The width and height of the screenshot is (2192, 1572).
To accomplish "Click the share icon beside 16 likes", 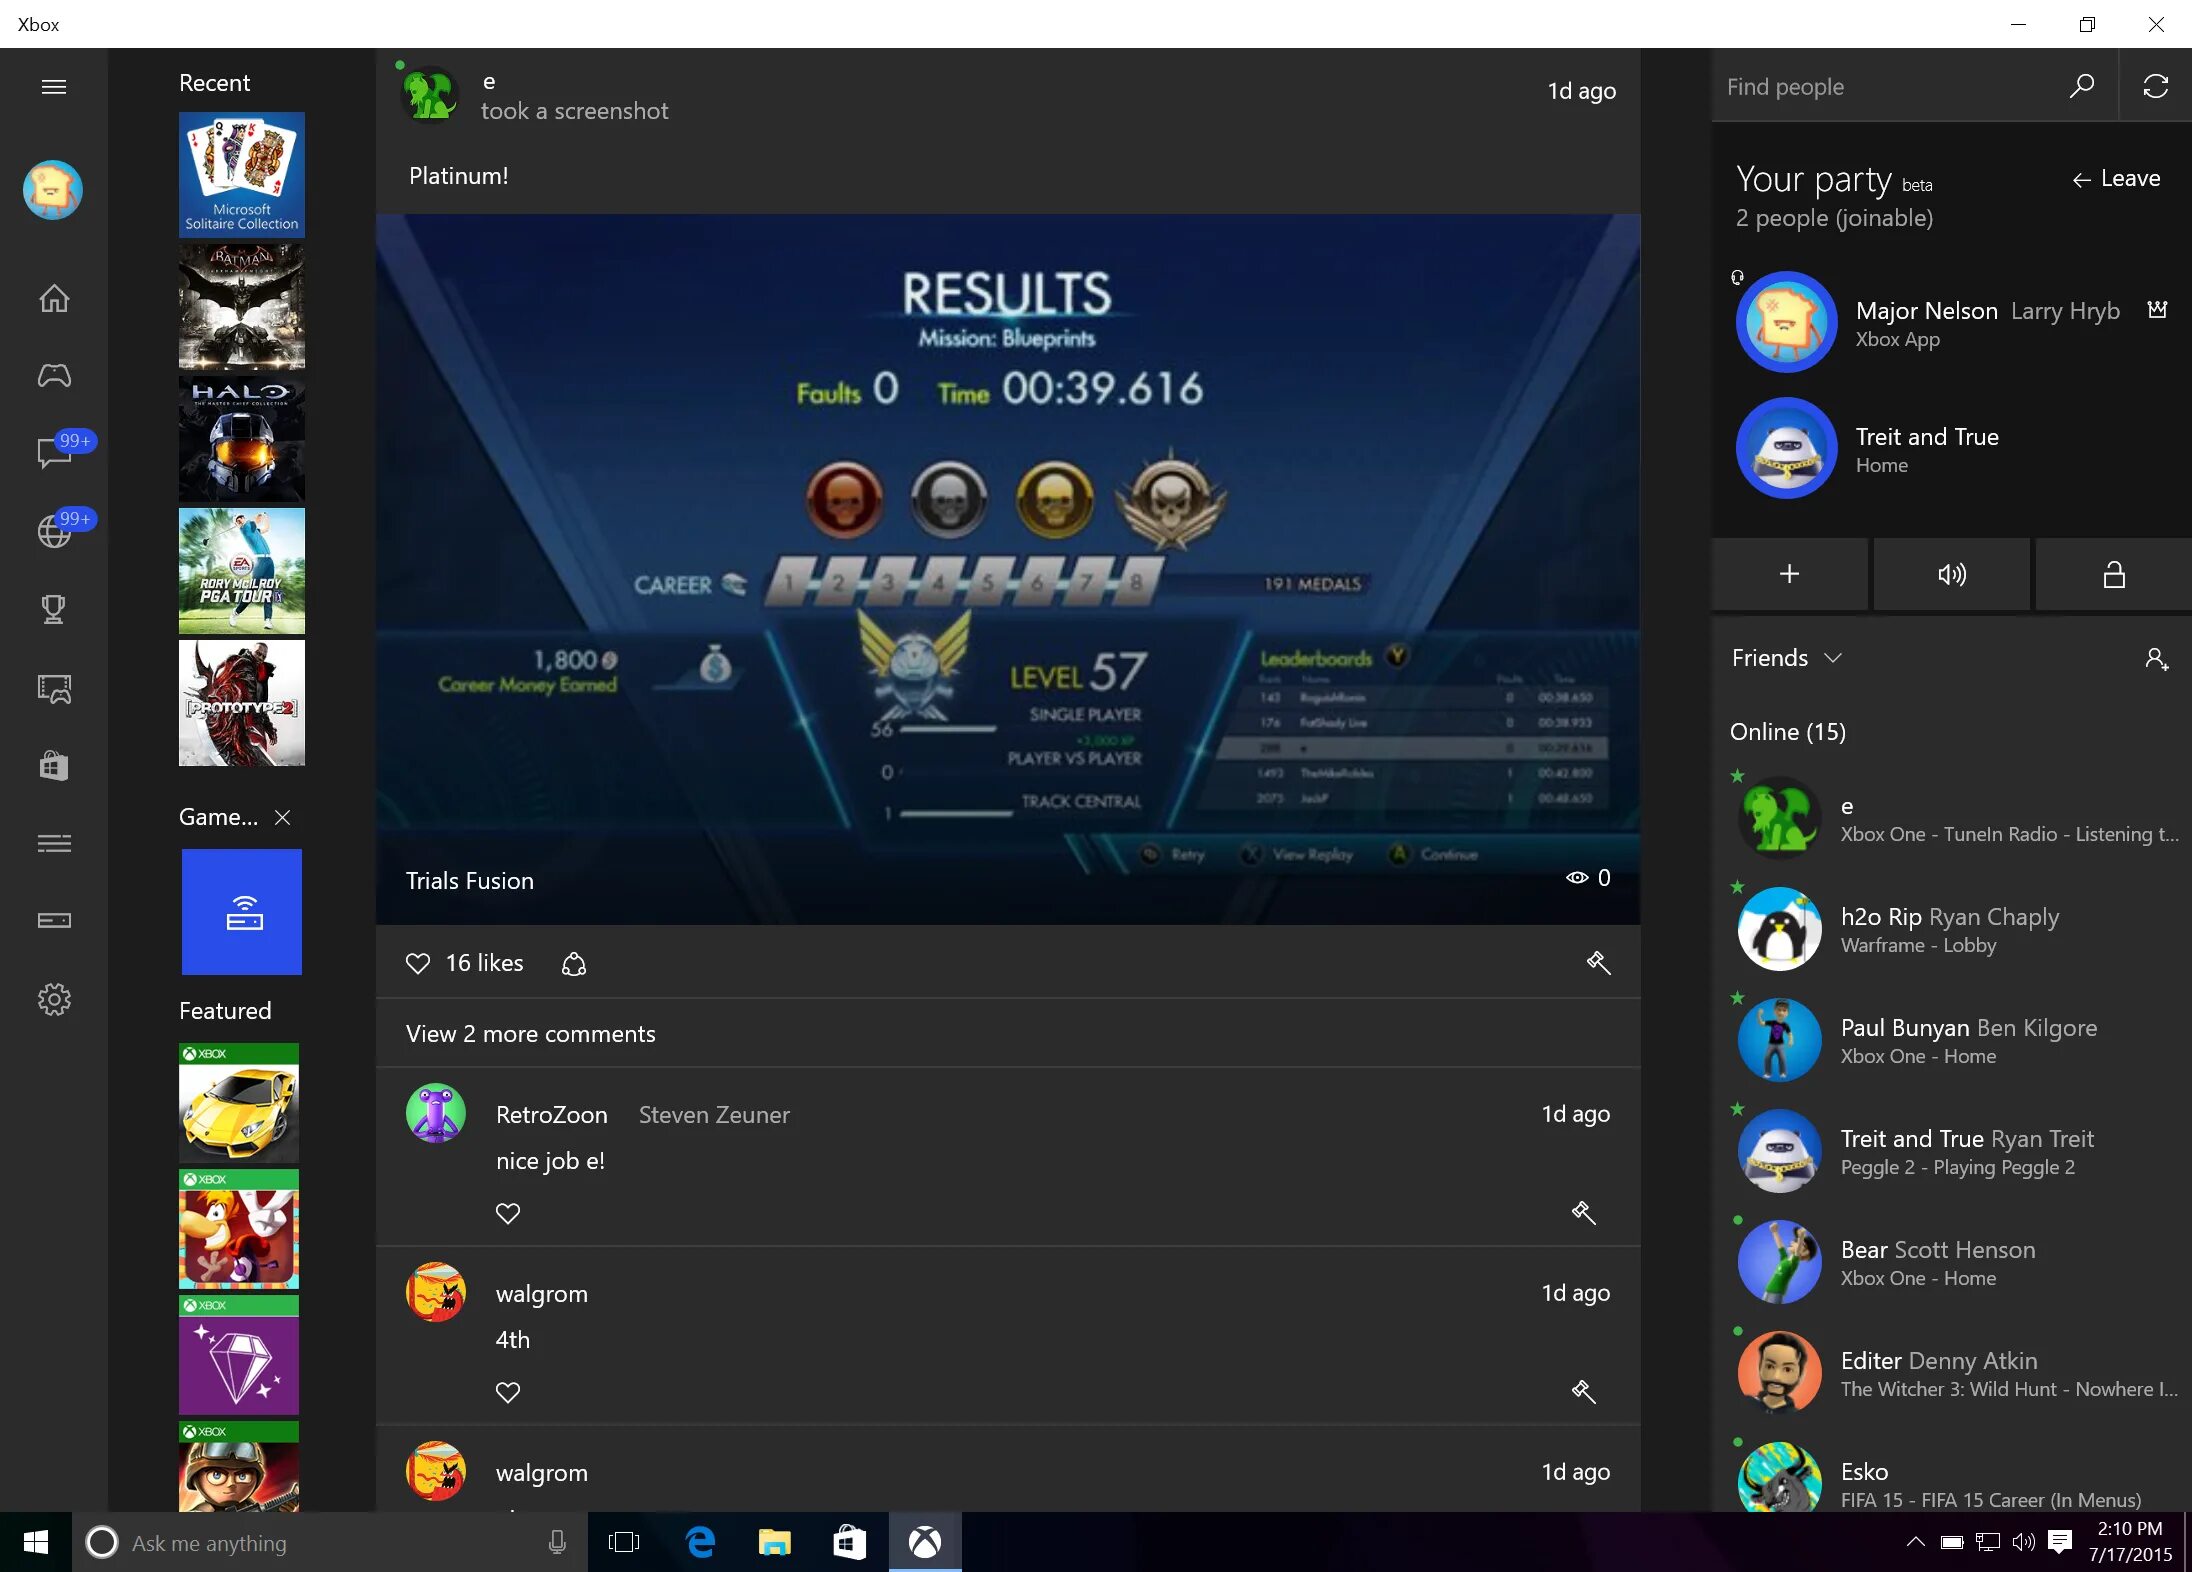I will tap(574, 964).
